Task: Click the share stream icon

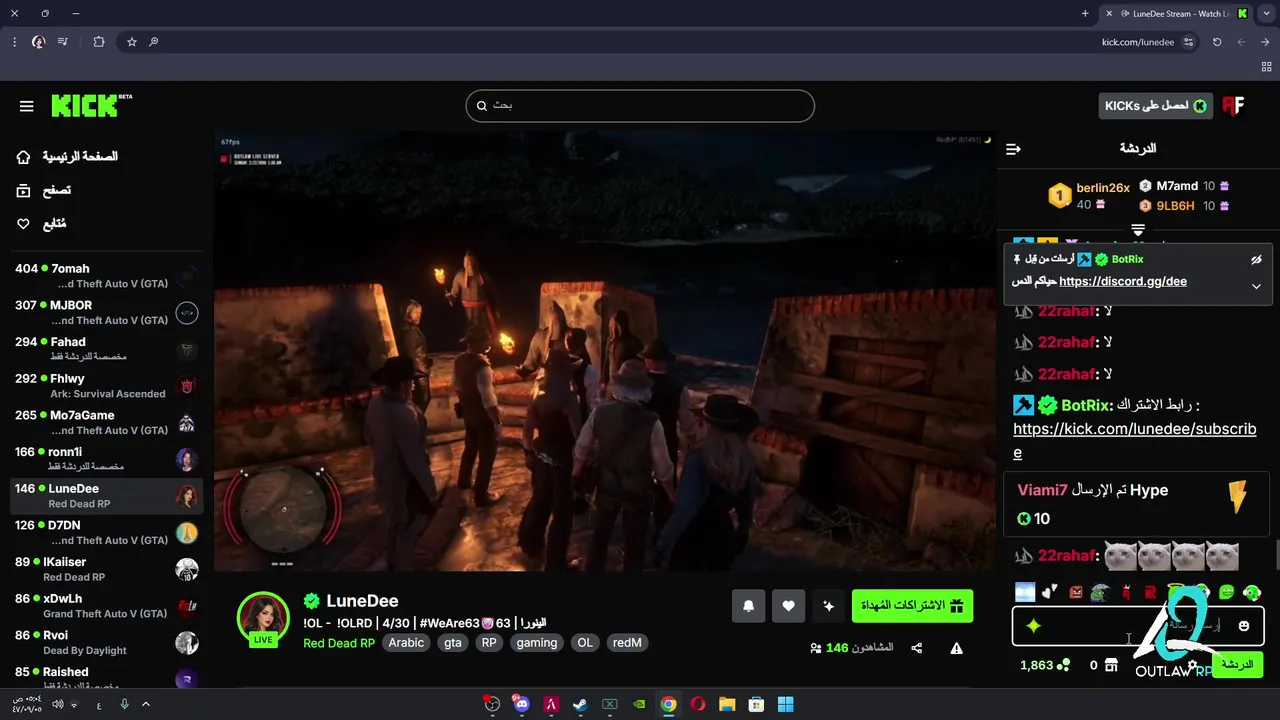Action: click(917, 648)
